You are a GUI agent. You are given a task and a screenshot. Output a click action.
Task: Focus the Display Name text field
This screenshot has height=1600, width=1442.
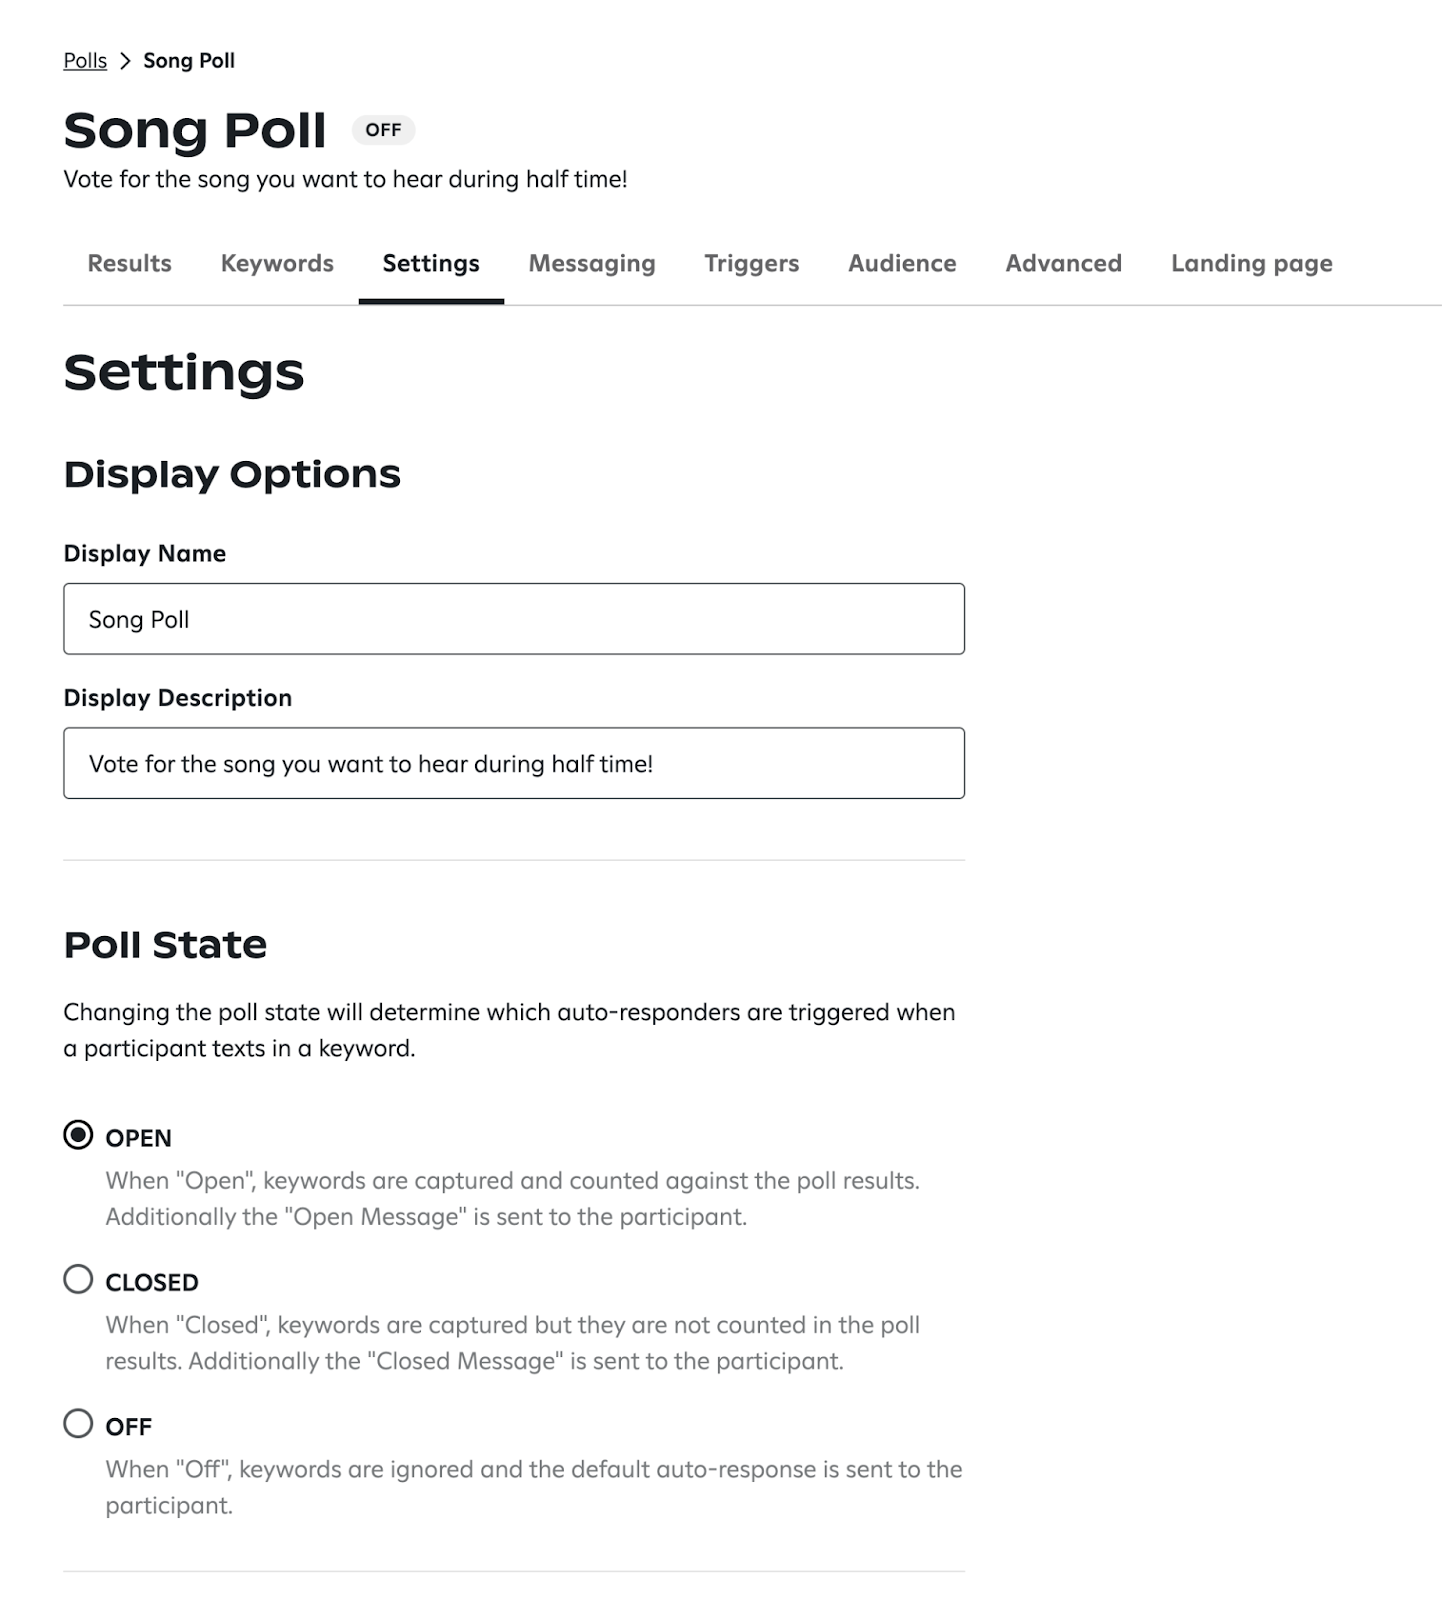pos(514,619)
